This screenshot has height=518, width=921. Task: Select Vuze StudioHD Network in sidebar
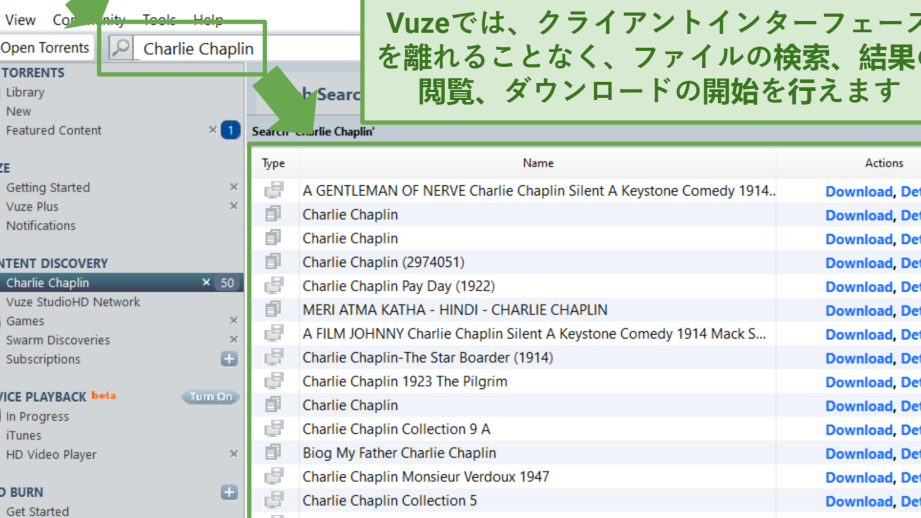(73, 302)
